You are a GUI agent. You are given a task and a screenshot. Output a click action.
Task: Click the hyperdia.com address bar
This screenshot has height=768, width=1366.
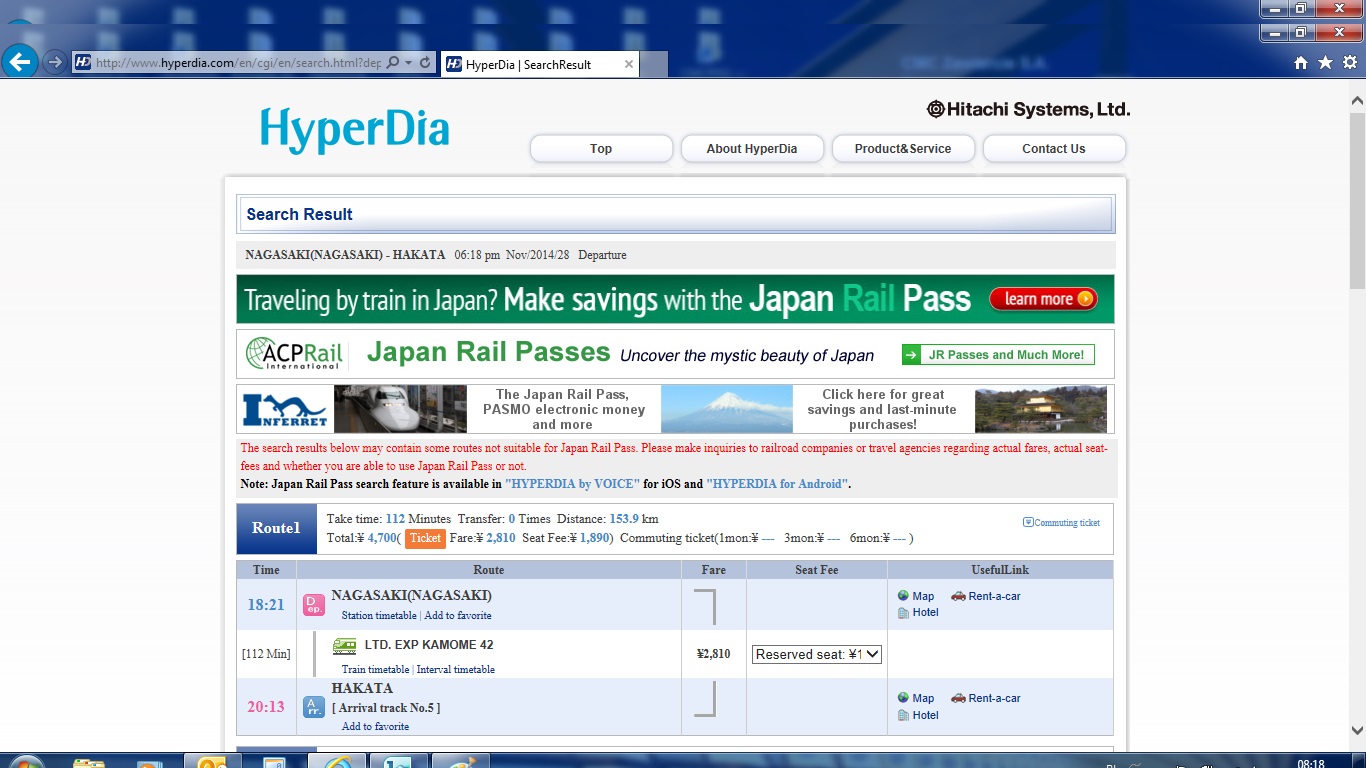tap(240, 62)
